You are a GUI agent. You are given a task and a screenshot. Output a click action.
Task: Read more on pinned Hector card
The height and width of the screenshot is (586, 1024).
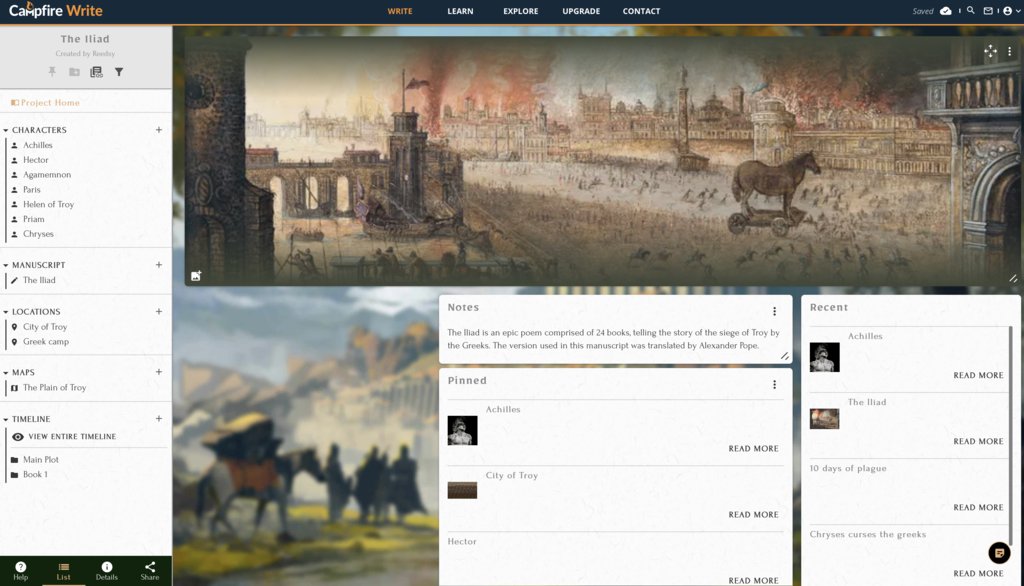[x=754, y=580]
